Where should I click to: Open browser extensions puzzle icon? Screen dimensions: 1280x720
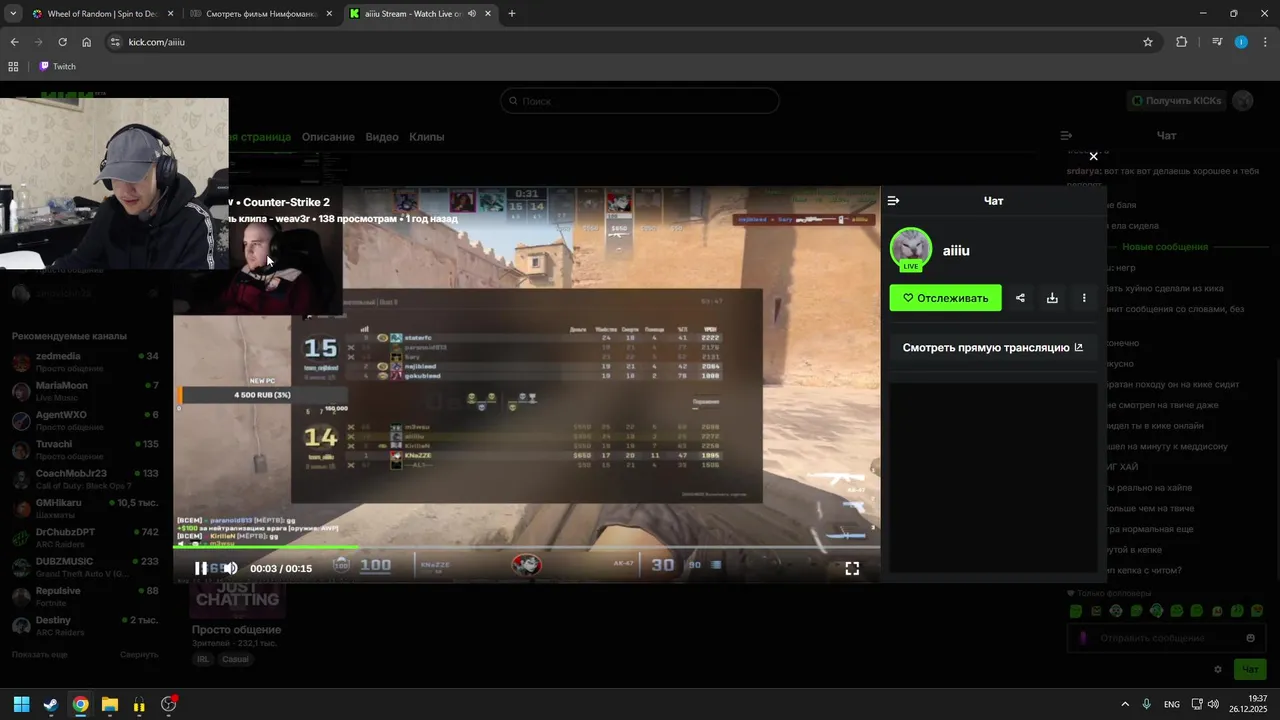pos(1182,42)
